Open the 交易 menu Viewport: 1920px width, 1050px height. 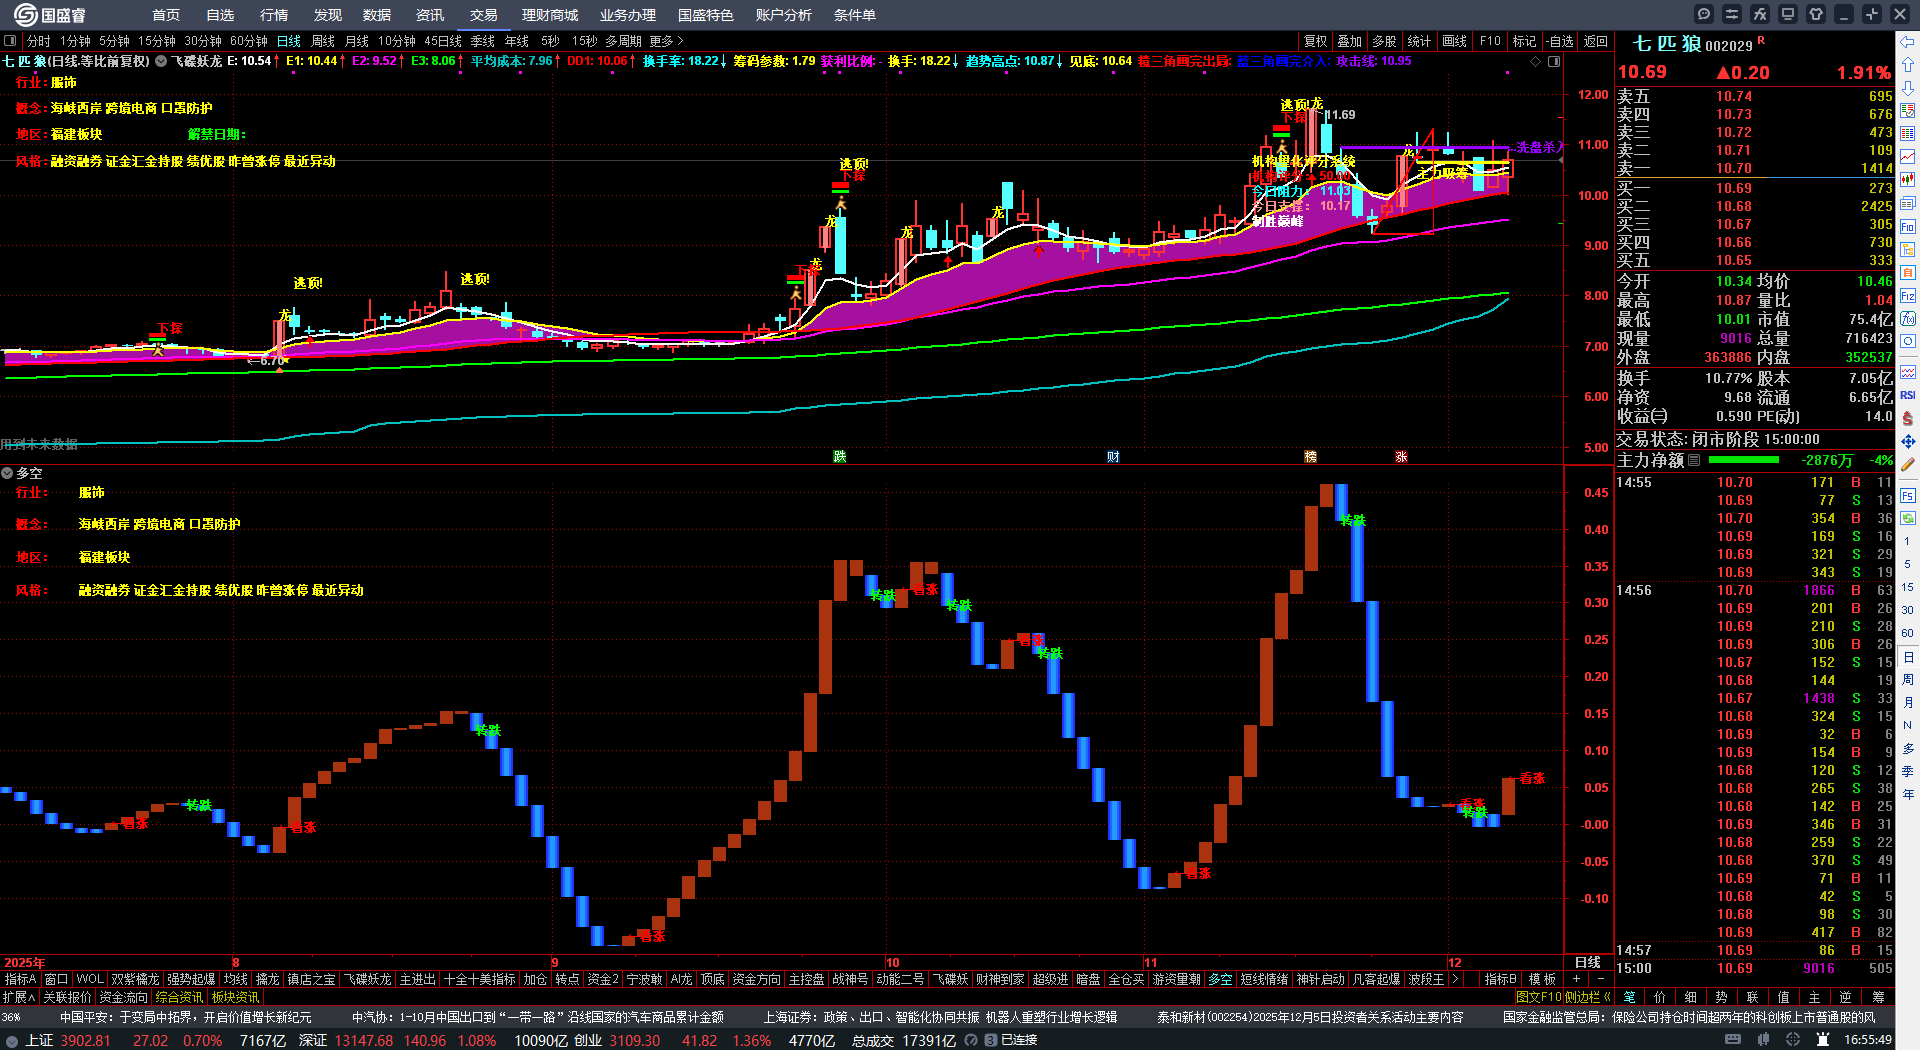coord(484,15)
